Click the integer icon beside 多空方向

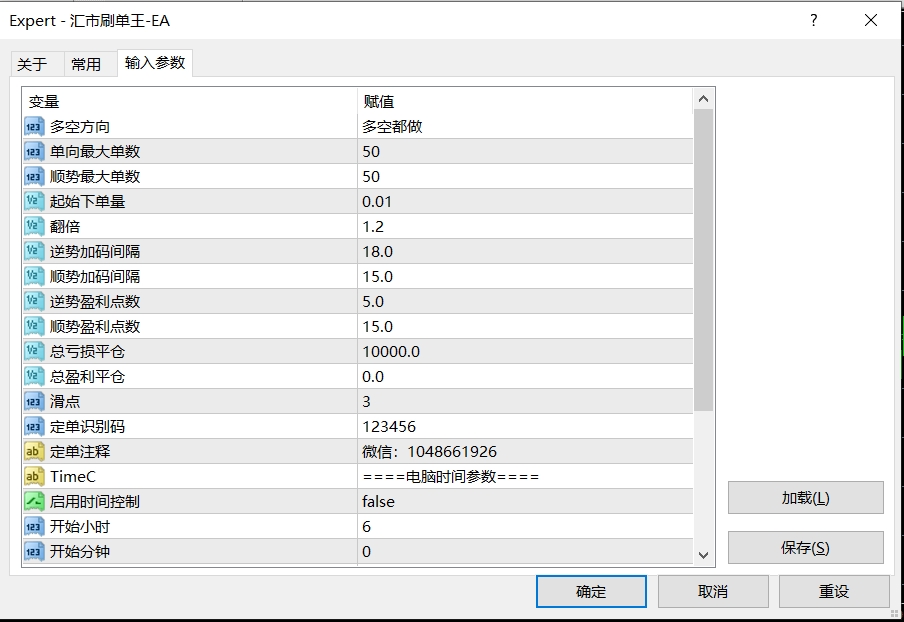click(x=34, y=126)
